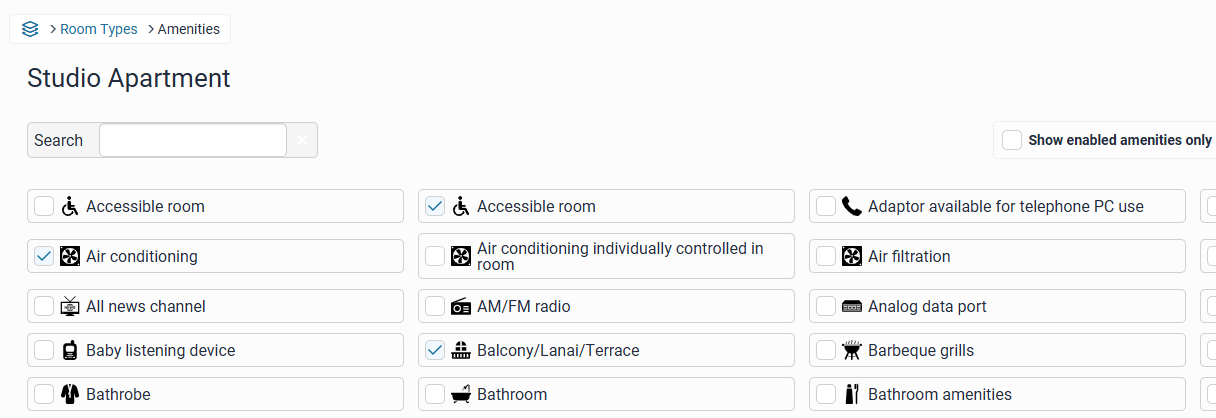Check the Bathroom amenities checkbox
The height and width of the screenshot is (418, 1216).
[x=826, y=395]
